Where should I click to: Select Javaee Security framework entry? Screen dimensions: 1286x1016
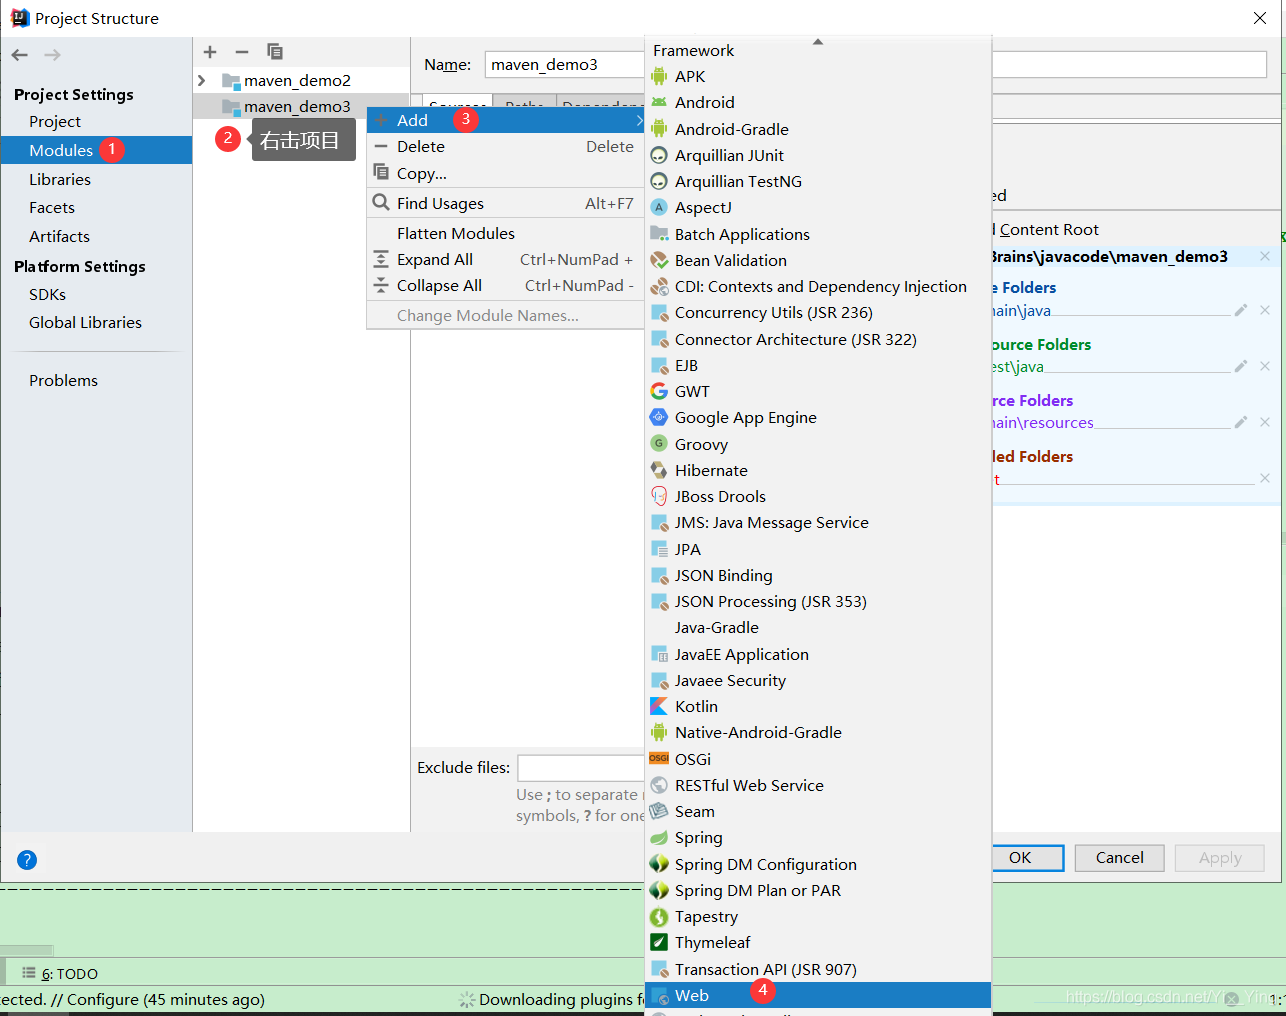click(x=818, y=680)
